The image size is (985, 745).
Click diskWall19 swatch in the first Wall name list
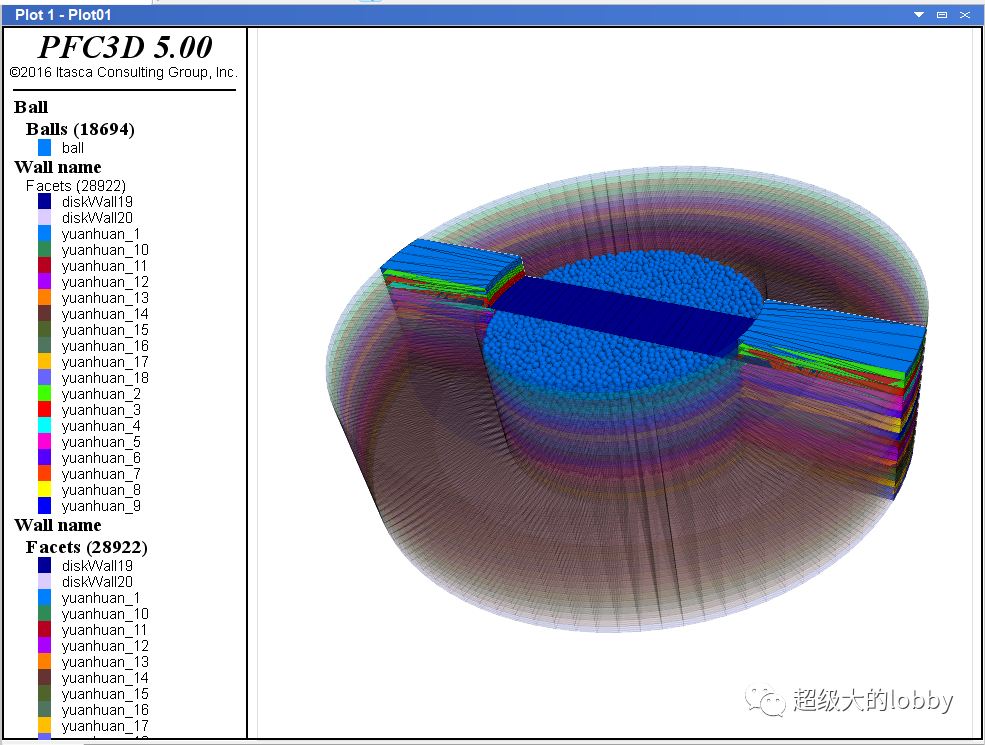point(45,201)
